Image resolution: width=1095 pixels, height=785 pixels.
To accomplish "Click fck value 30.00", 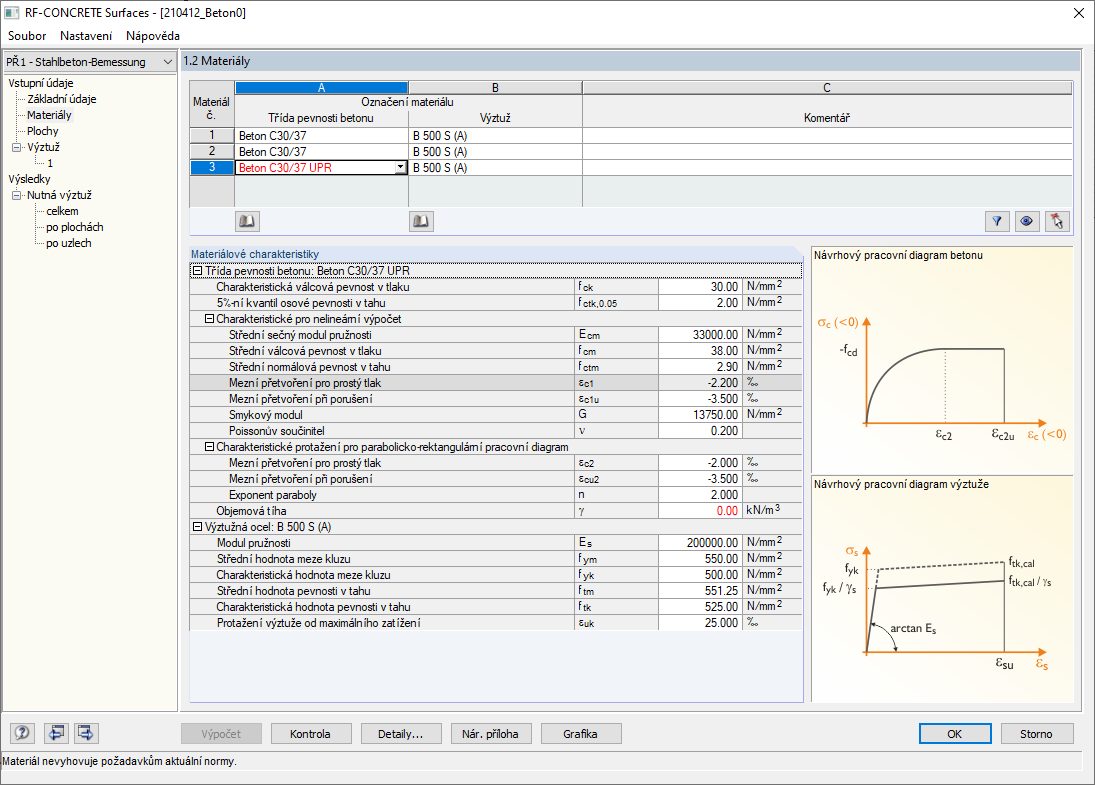I will 700,287.
